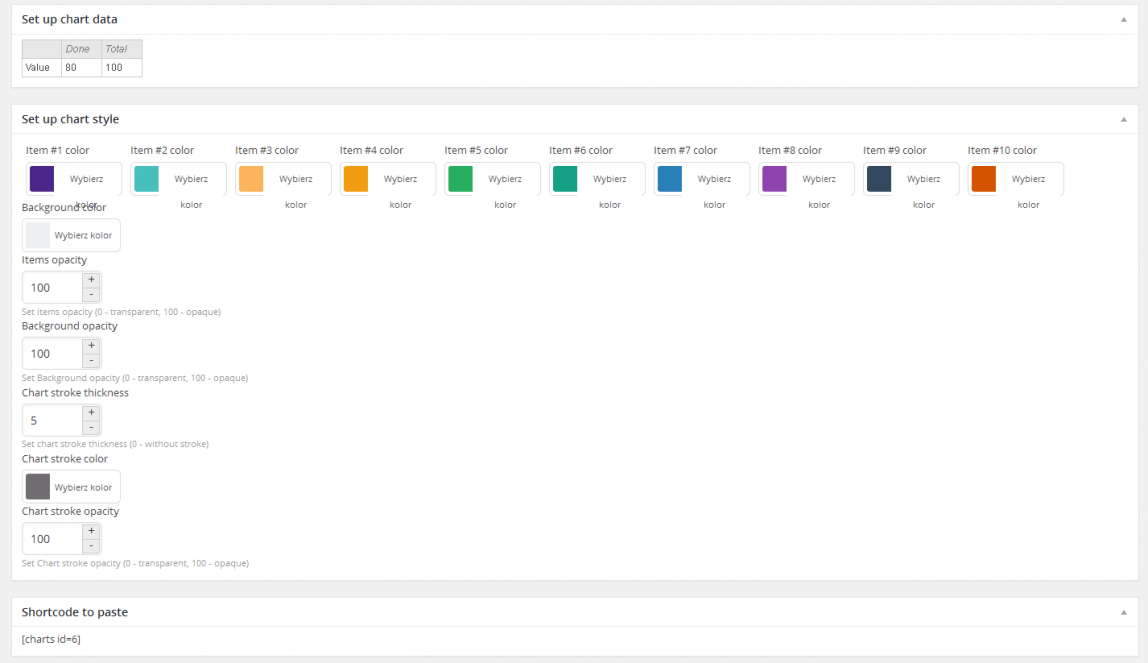Click the Shortcode to paste heading
Screen dimensions: 1148x663
click(75, 613)
